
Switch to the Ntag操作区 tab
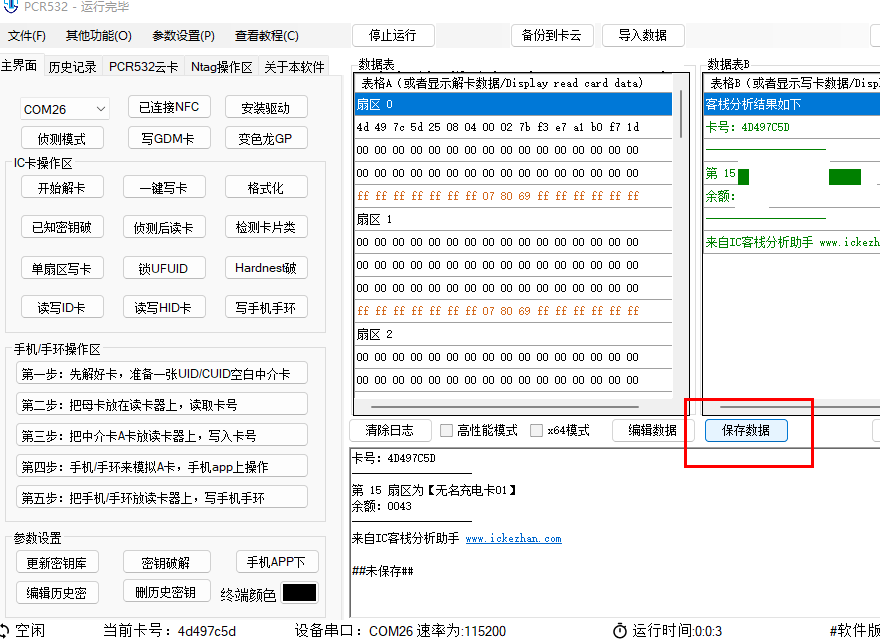[x=222, y=67]
